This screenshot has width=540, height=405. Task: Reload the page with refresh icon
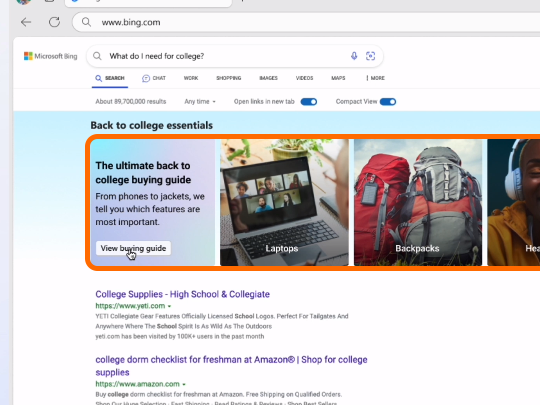(54, 22)
